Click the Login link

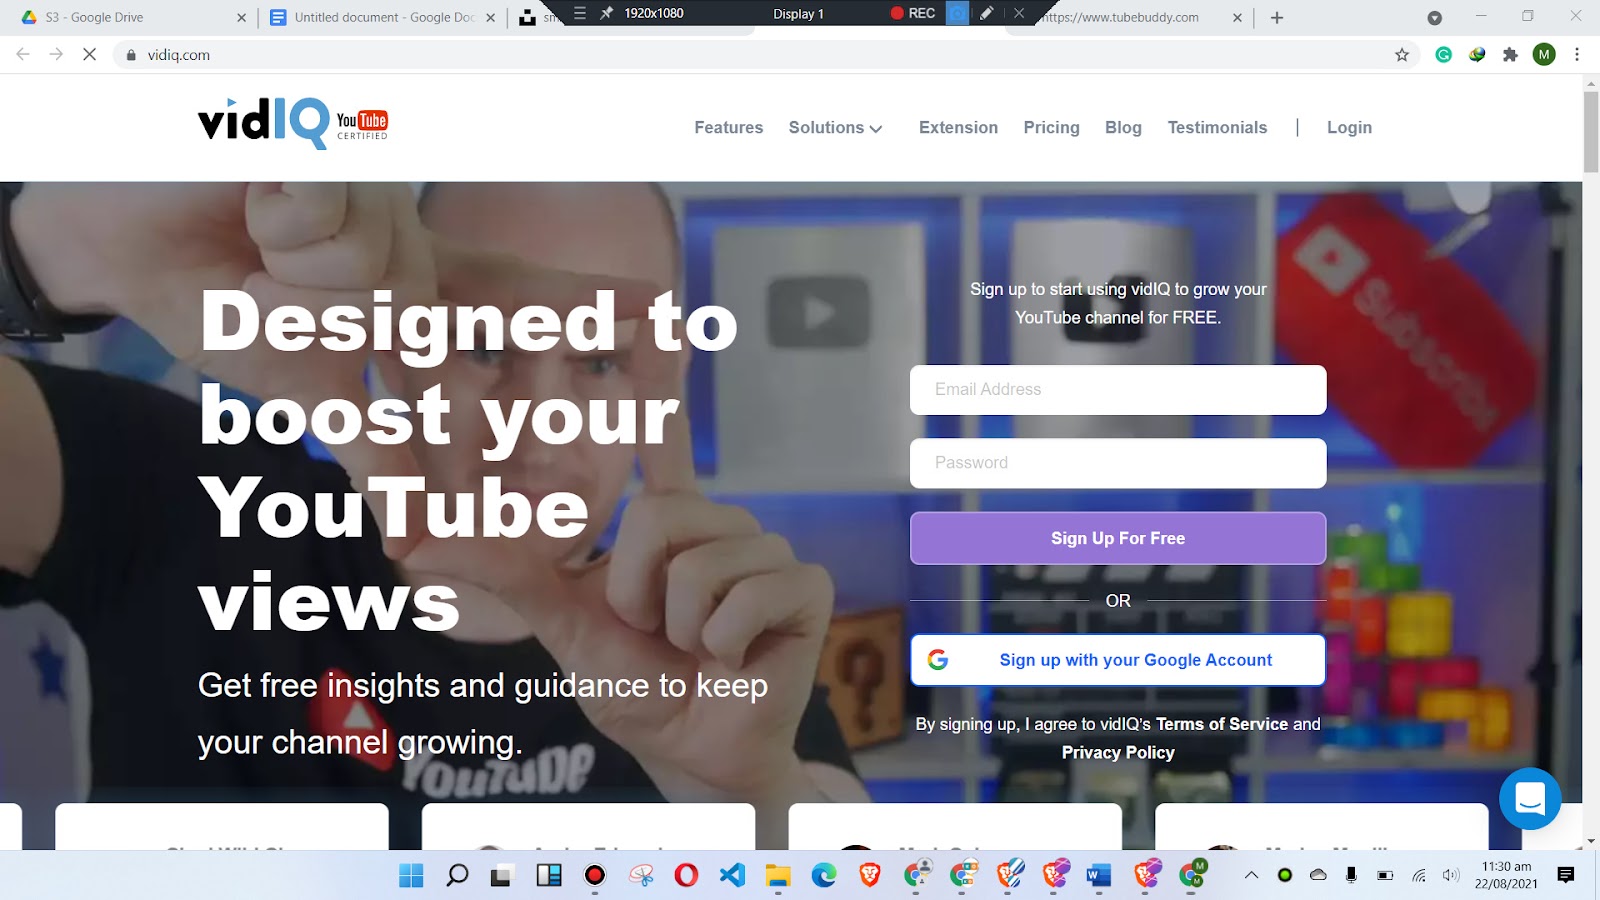tap(1349, 128)
